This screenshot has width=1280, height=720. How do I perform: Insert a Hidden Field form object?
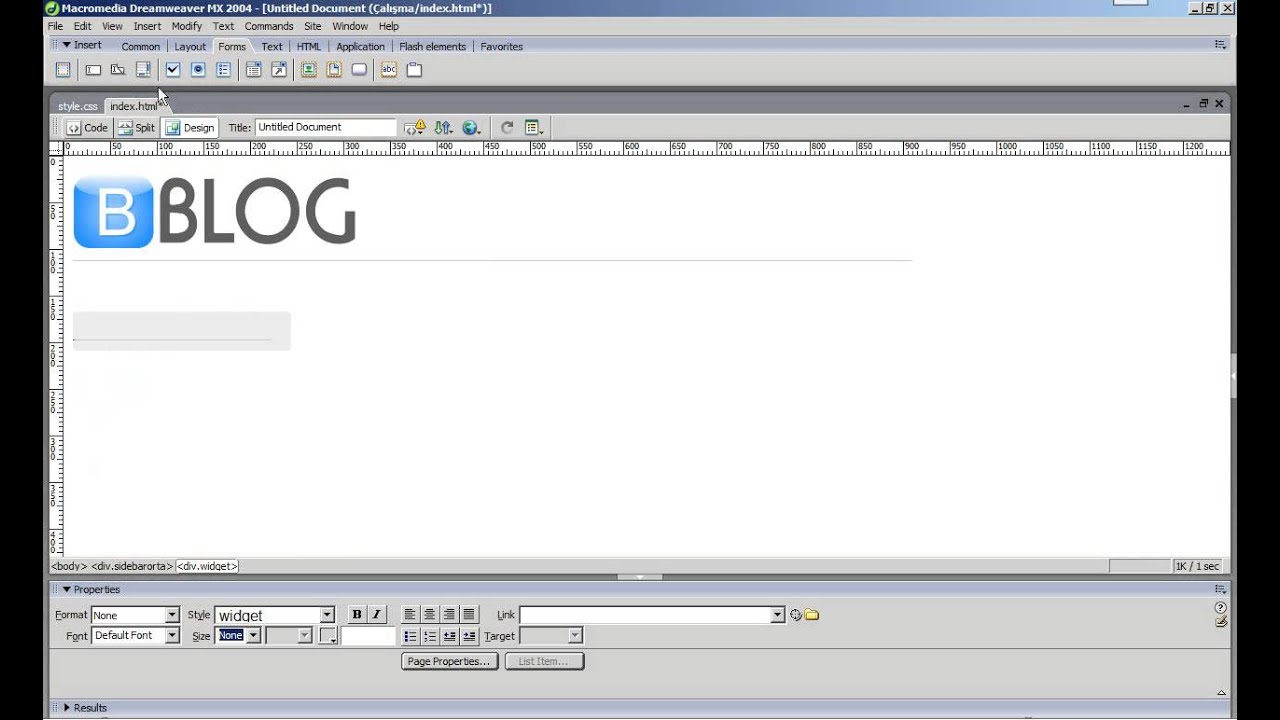point(118,70)
